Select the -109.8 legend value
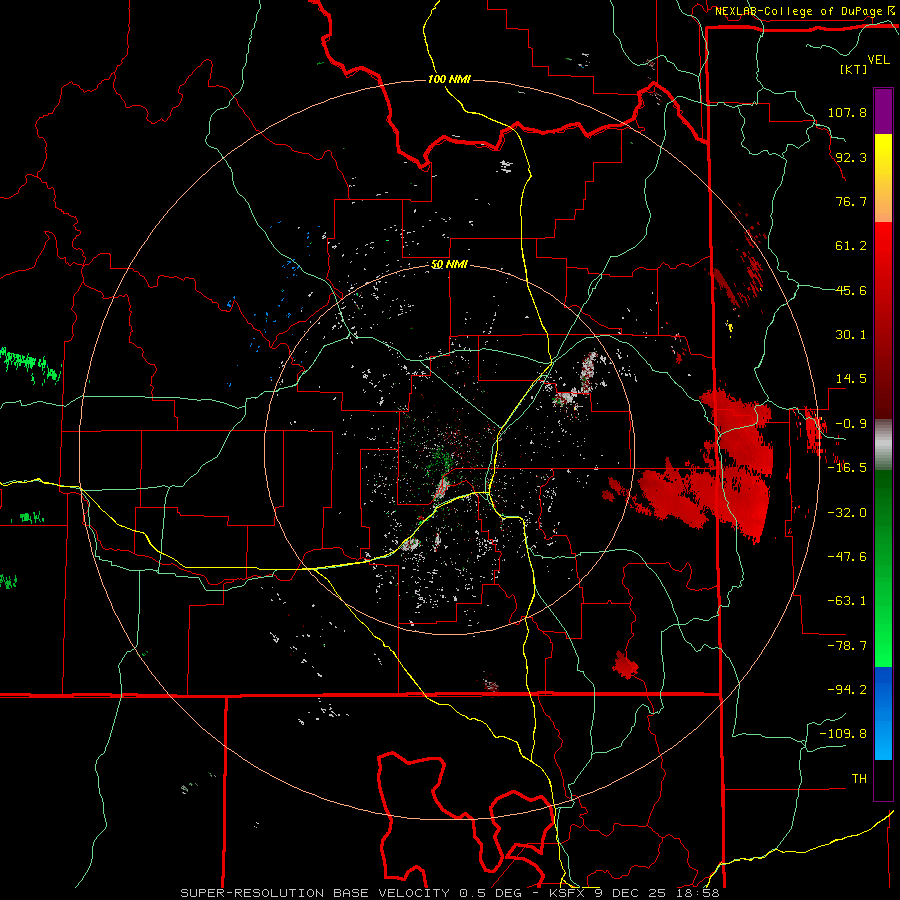The height and width of the screenshot is (900, 900). pyautogui.click(x=843, y=734)
